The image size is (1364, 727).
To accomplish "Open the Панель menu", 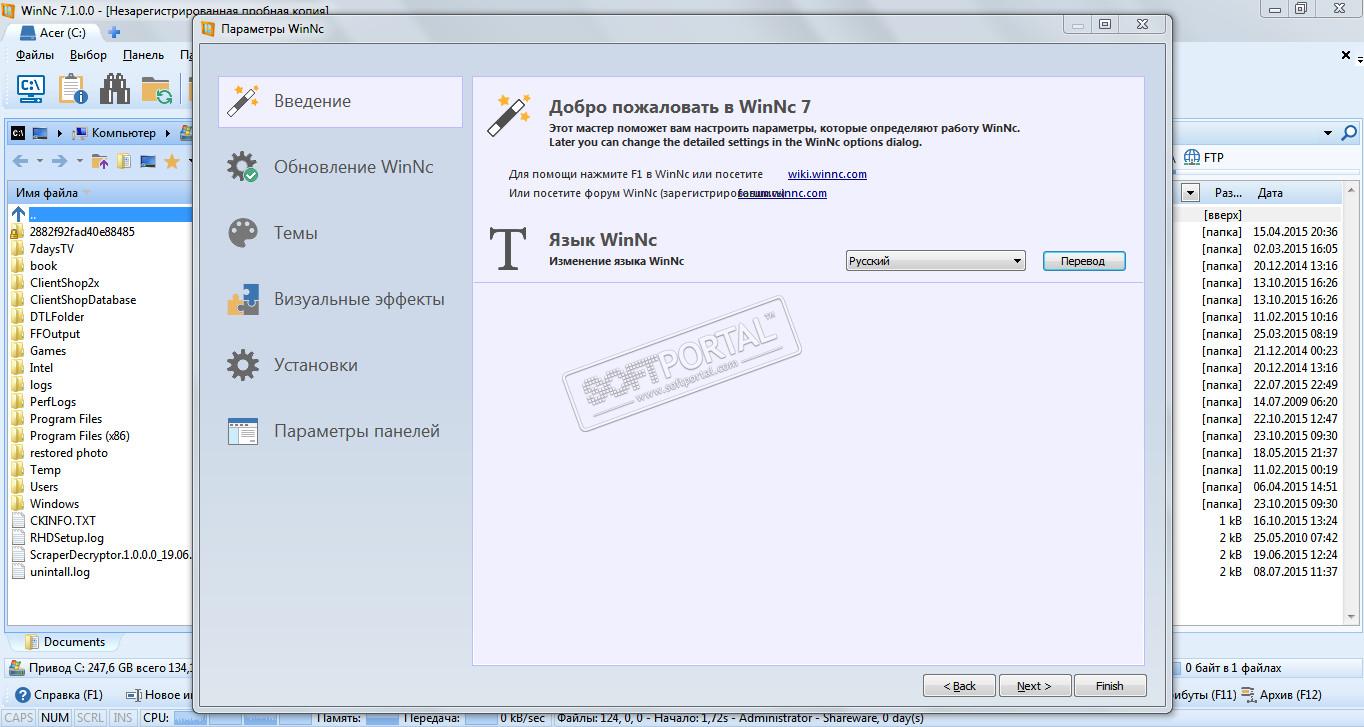I will click(143, 55).
